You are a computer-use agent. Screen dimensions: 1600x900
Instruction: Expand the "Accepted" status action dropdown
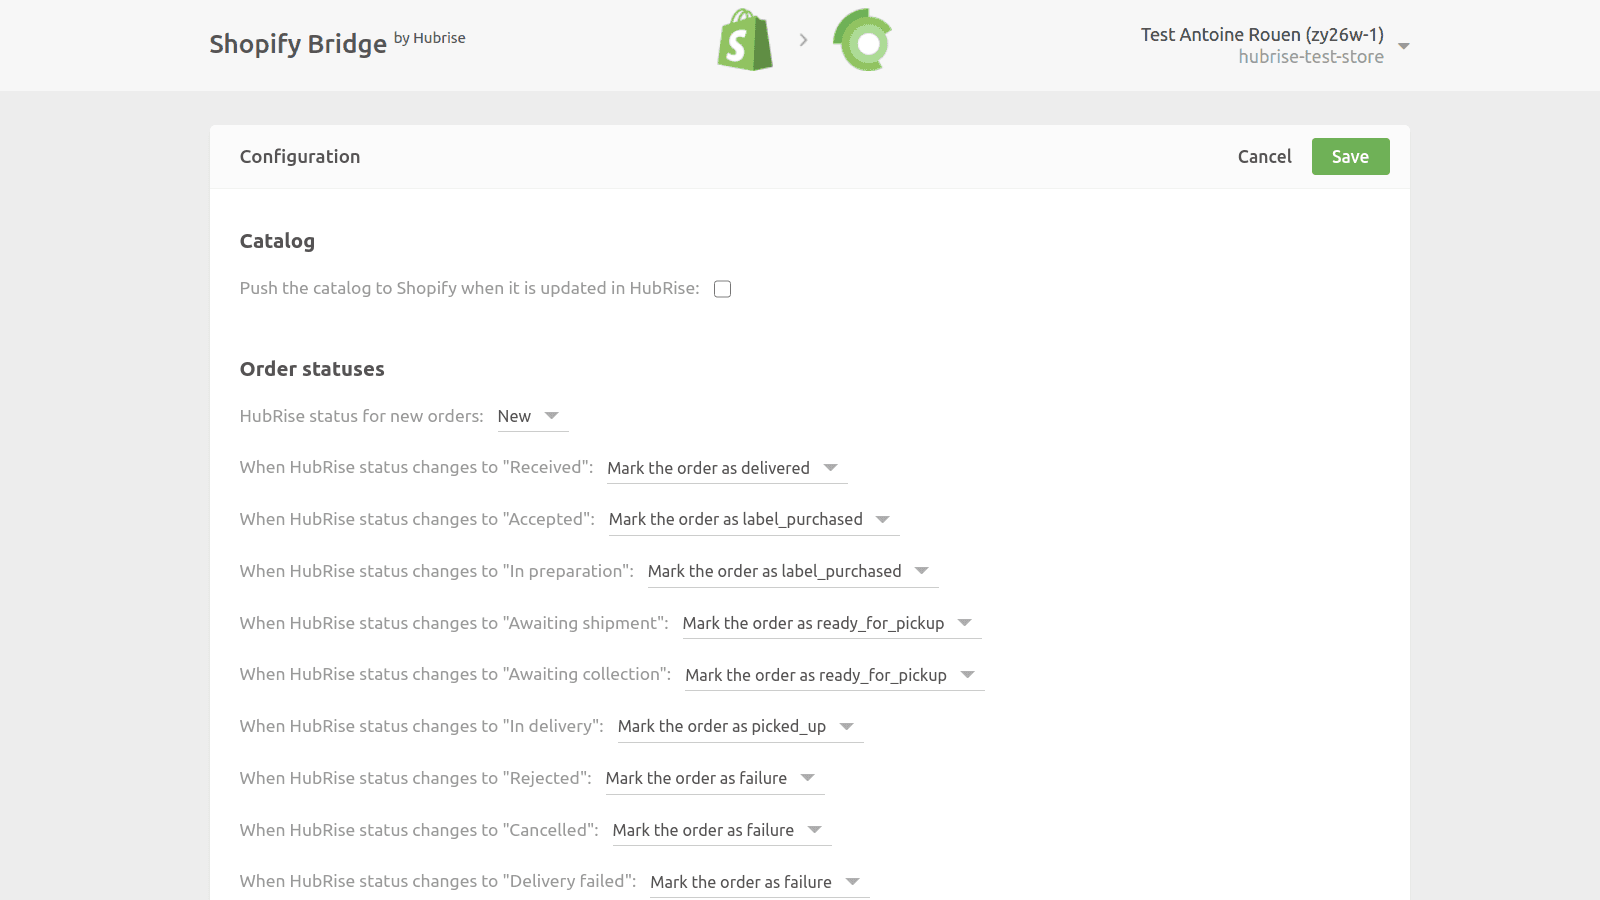pos(752,520)
